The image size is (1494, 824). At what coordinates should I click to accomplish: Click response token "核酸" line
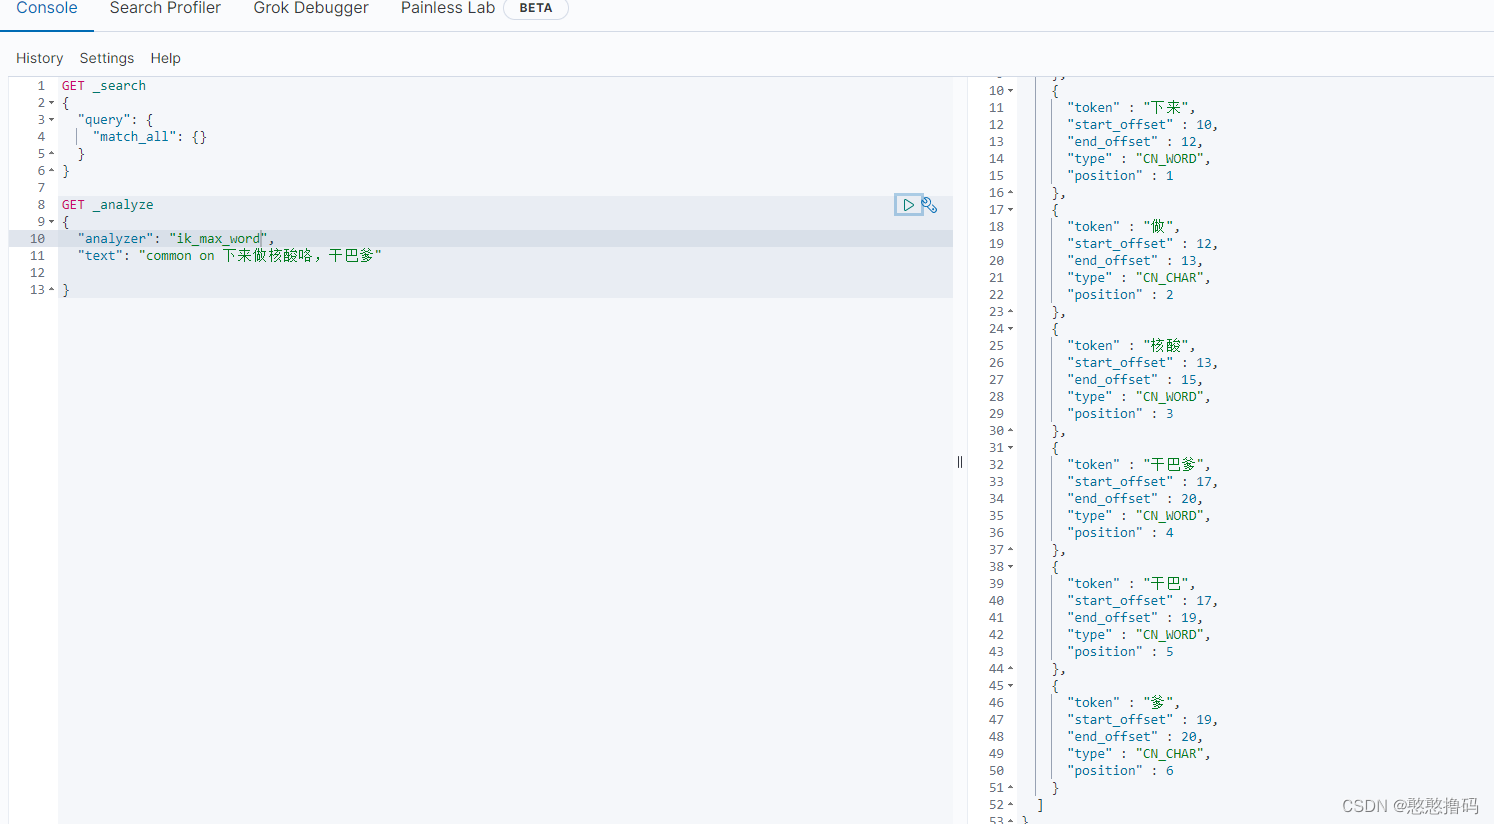1131,346
